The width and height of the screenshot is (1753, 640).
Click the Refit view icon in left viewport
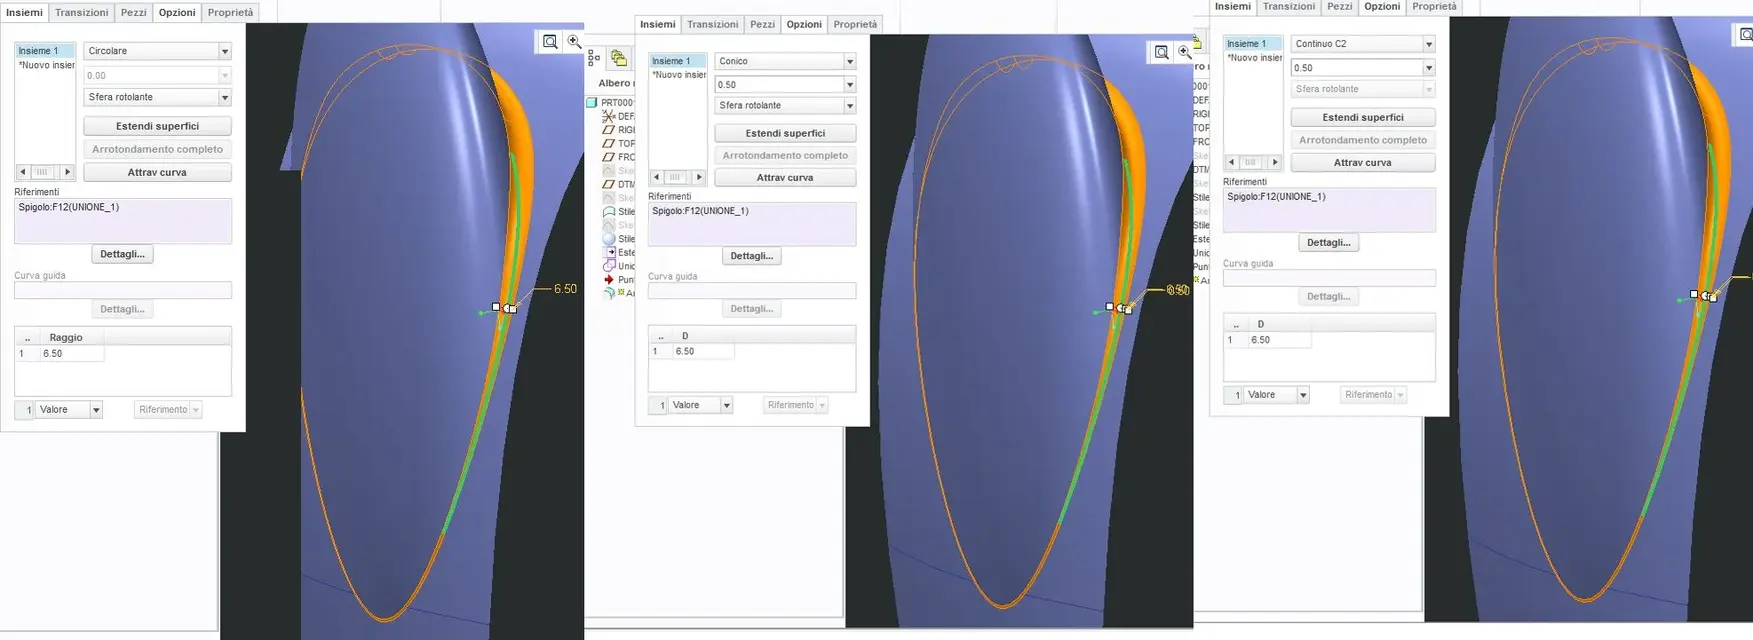pos(550,41)
